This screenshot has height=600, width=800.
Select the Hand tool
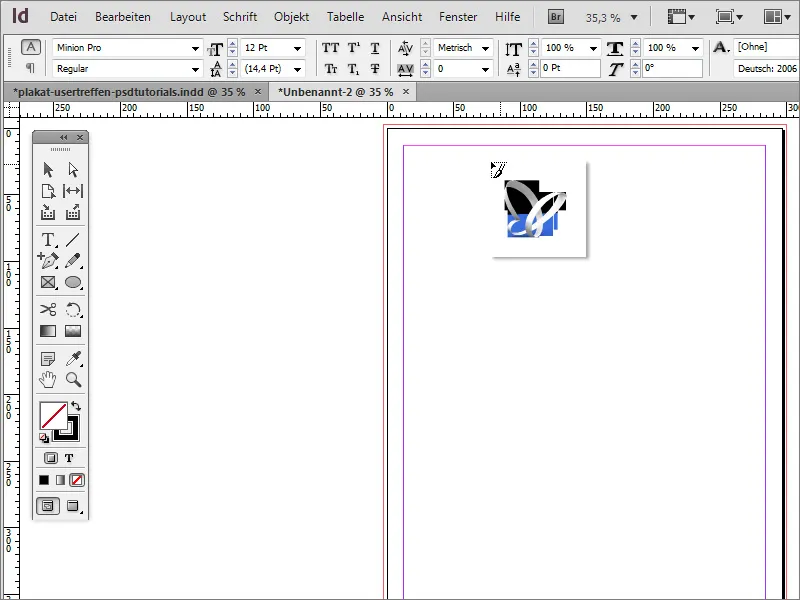point(50,380)
